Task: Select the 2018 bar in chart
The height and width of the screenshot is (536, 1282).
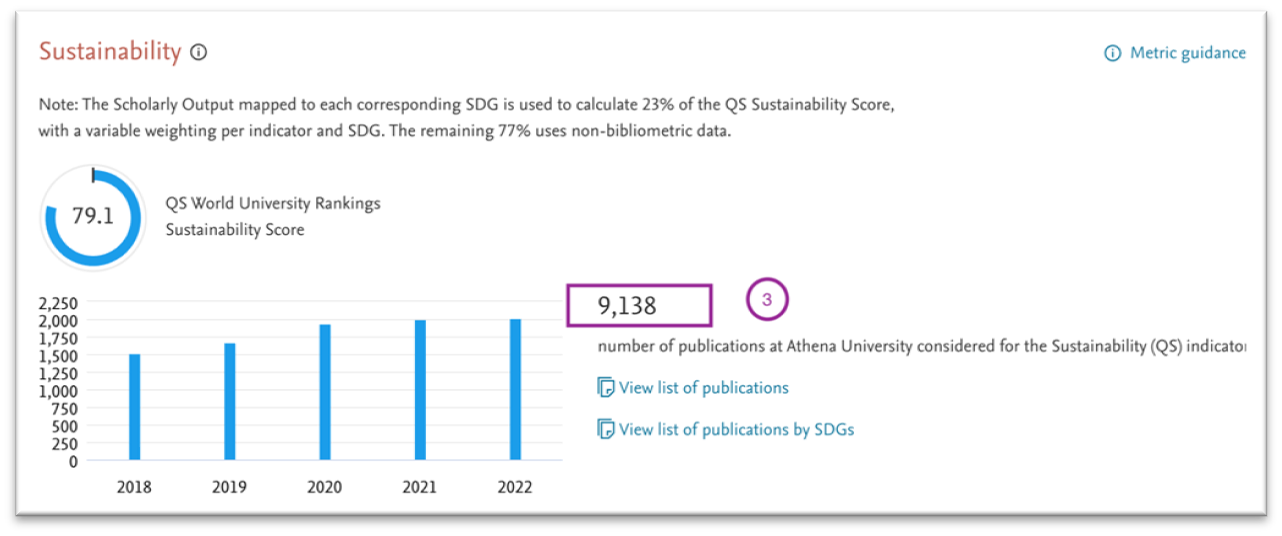Action: 134,408
